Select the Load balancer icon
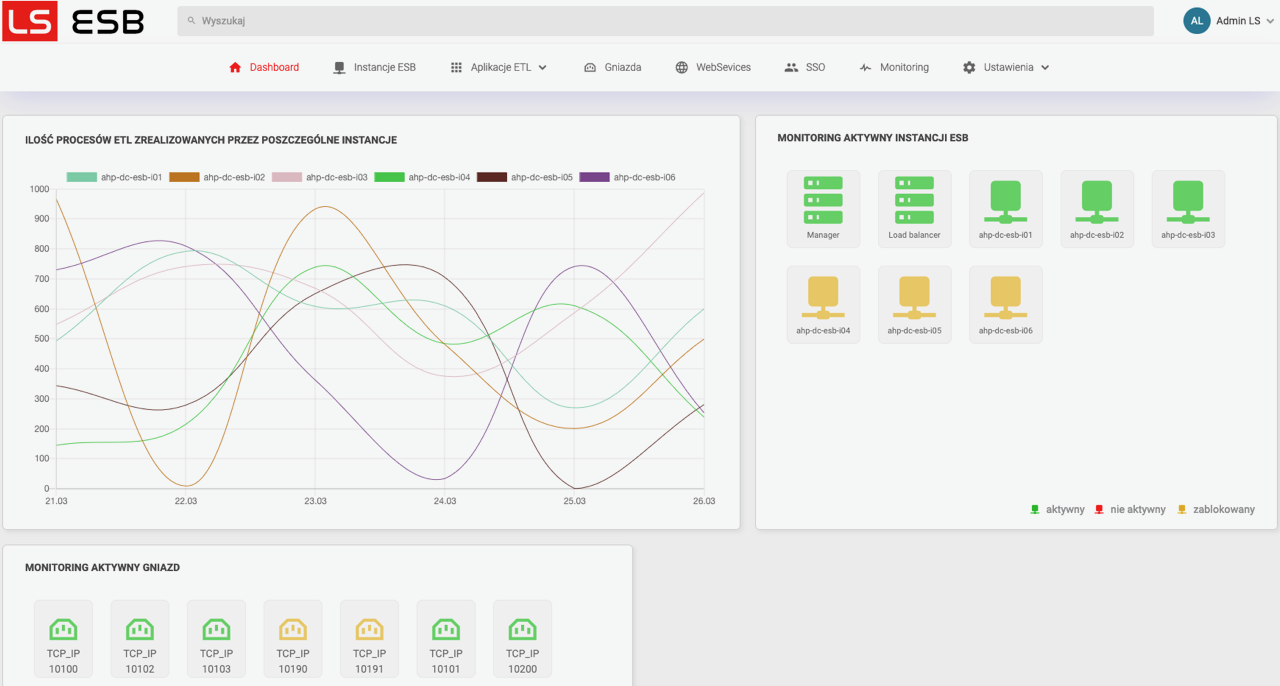This screenshot has height=686, width=1280. point(914,208)
